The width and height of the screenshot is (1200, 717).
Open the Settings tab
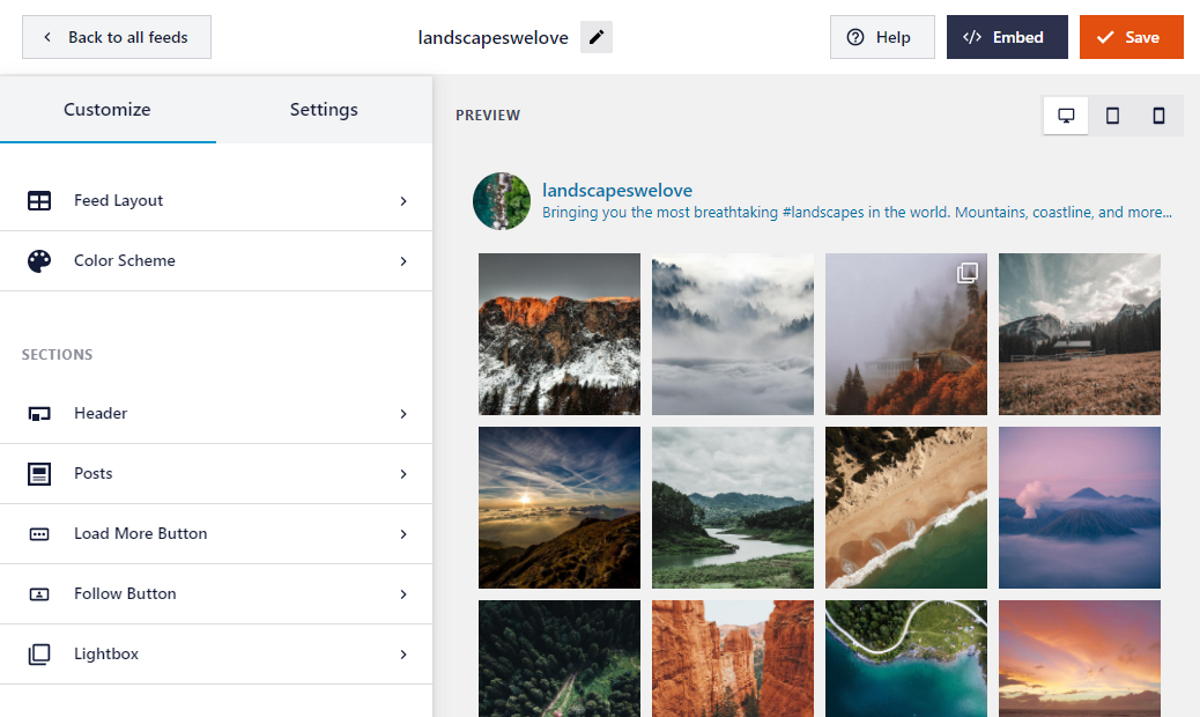pos(323,110)
